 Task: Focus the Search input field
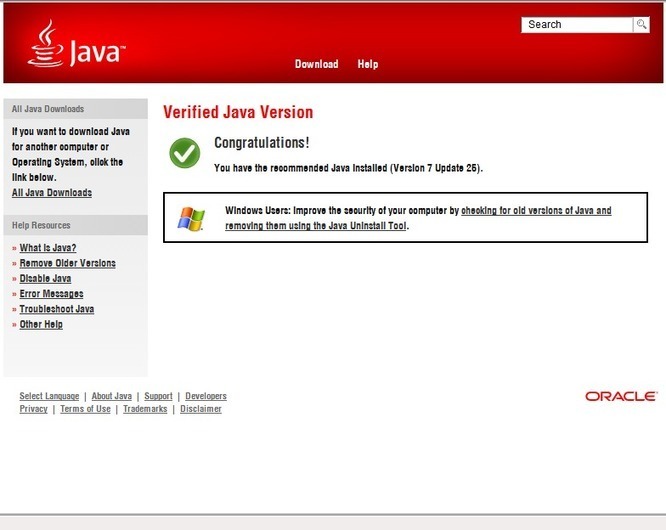click(577, 25)
